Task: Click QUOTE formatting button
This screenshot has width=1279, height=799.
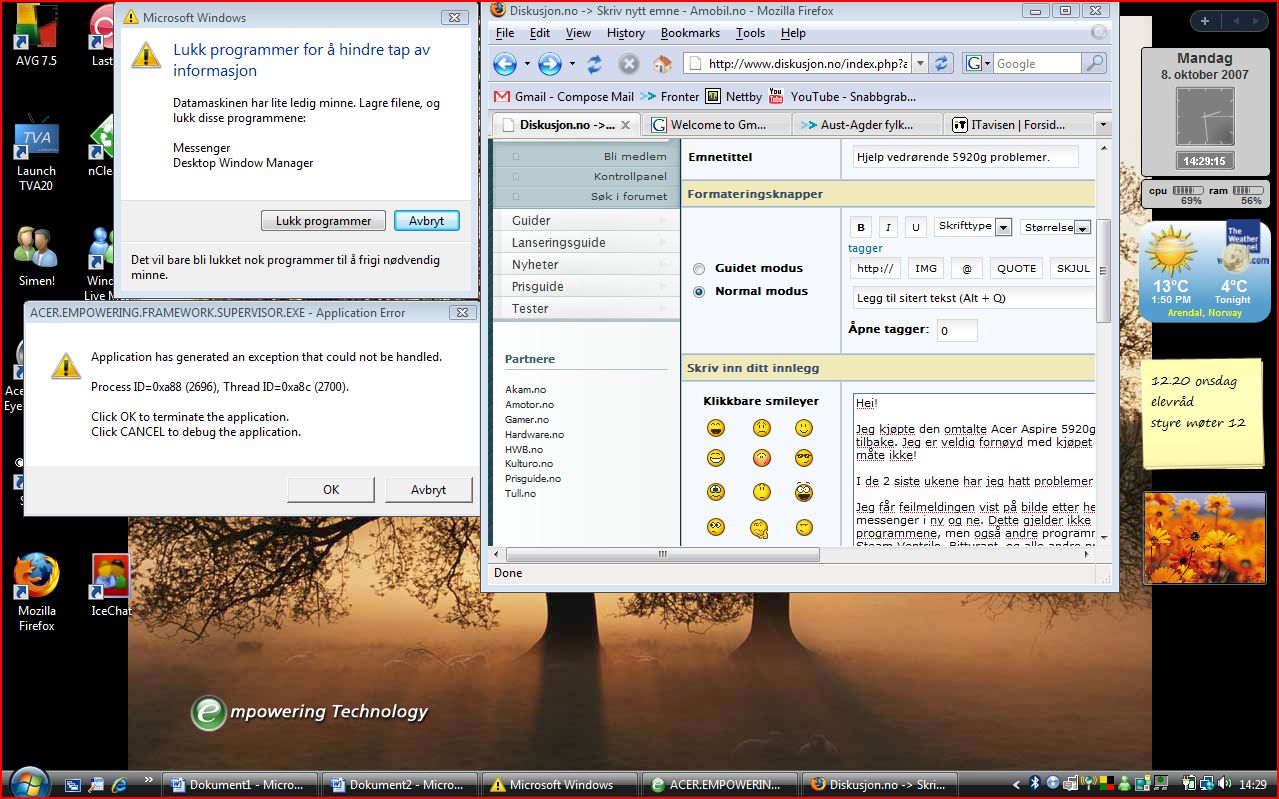Action: pyautogui.click(x=1016, y=268)
